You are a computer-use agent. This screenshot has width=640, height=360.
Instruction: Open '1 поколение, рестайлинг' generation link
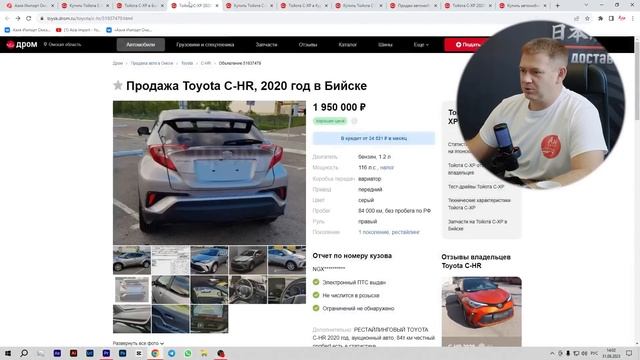pyautogui.click(x=389, y=232)
